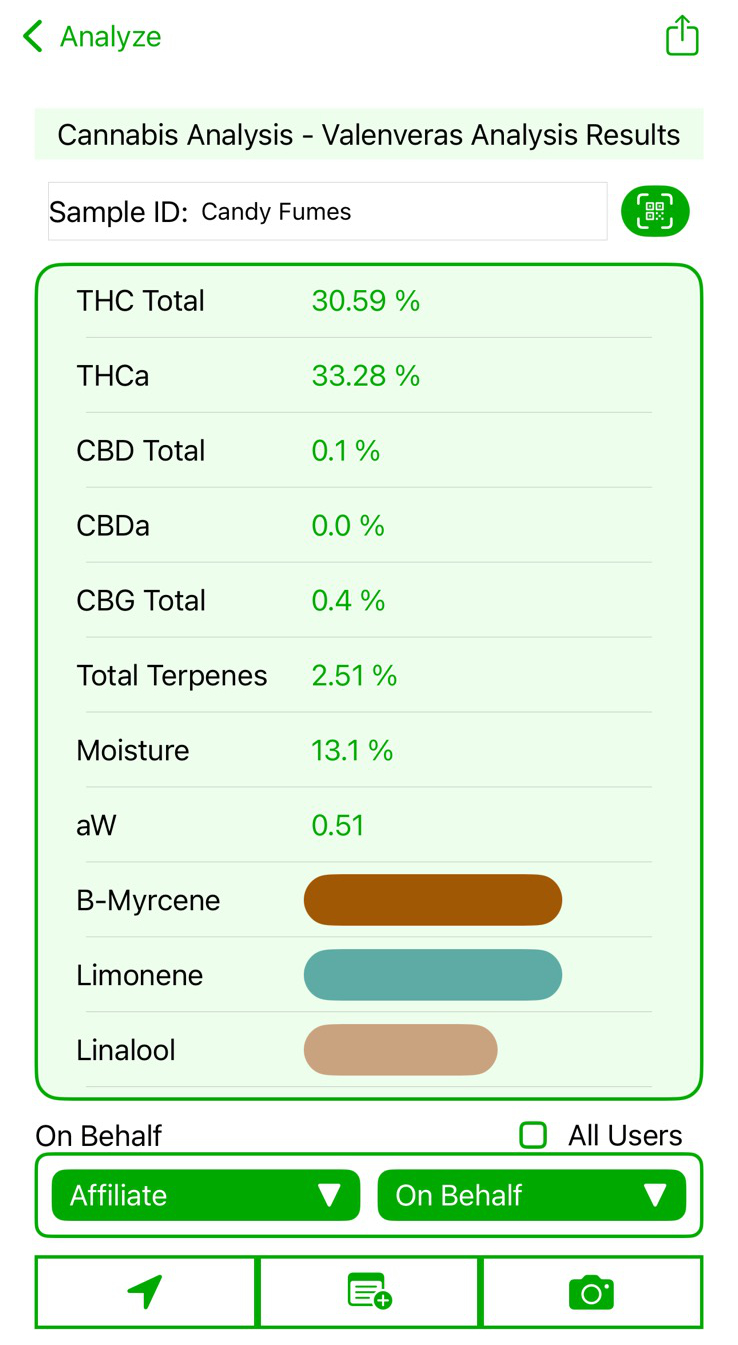738x1345 pixels.
Task: Select the Limonene teal bar
Action: click(432, 975)
